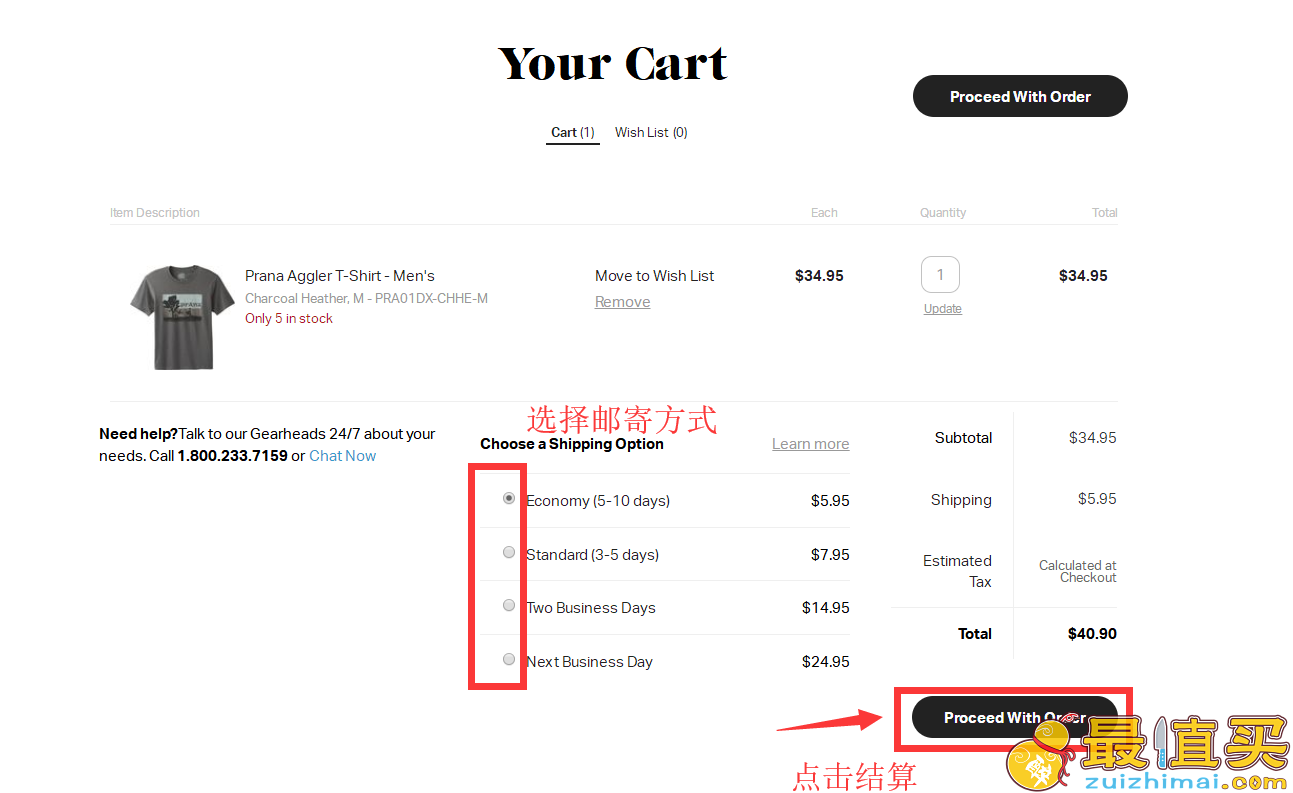Open the Prana Aggler T-Shirt product thumbnail
Screen dimensions: 1293x793
pyautogui.click(x=181, y=316)
